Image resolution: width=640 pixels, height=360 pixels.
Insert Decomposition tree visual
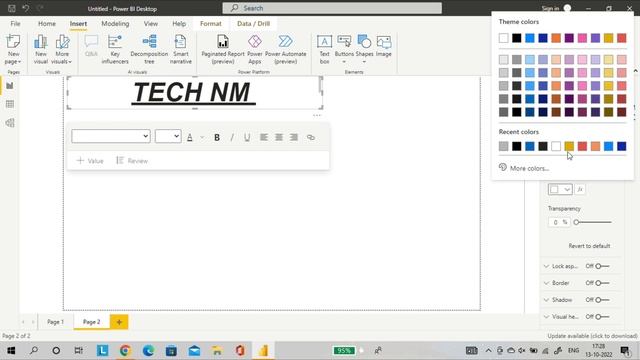pyautogui.click(x=149, y=49)
